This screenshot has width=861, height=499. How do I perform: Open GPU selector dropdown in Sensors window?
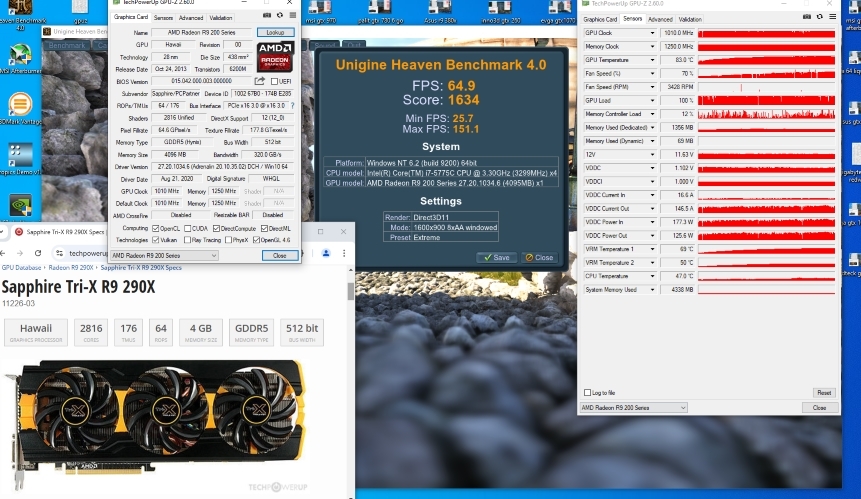[x=634, y=408]
